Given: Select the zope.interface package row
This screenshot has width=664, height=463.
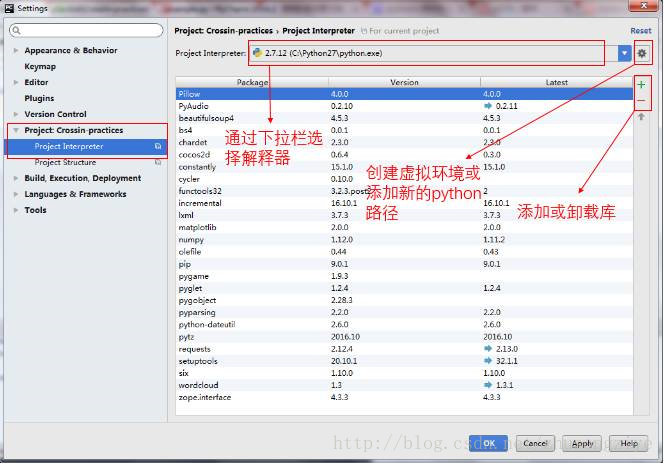Looking at the screenshot, I should [x=404, y=397].
